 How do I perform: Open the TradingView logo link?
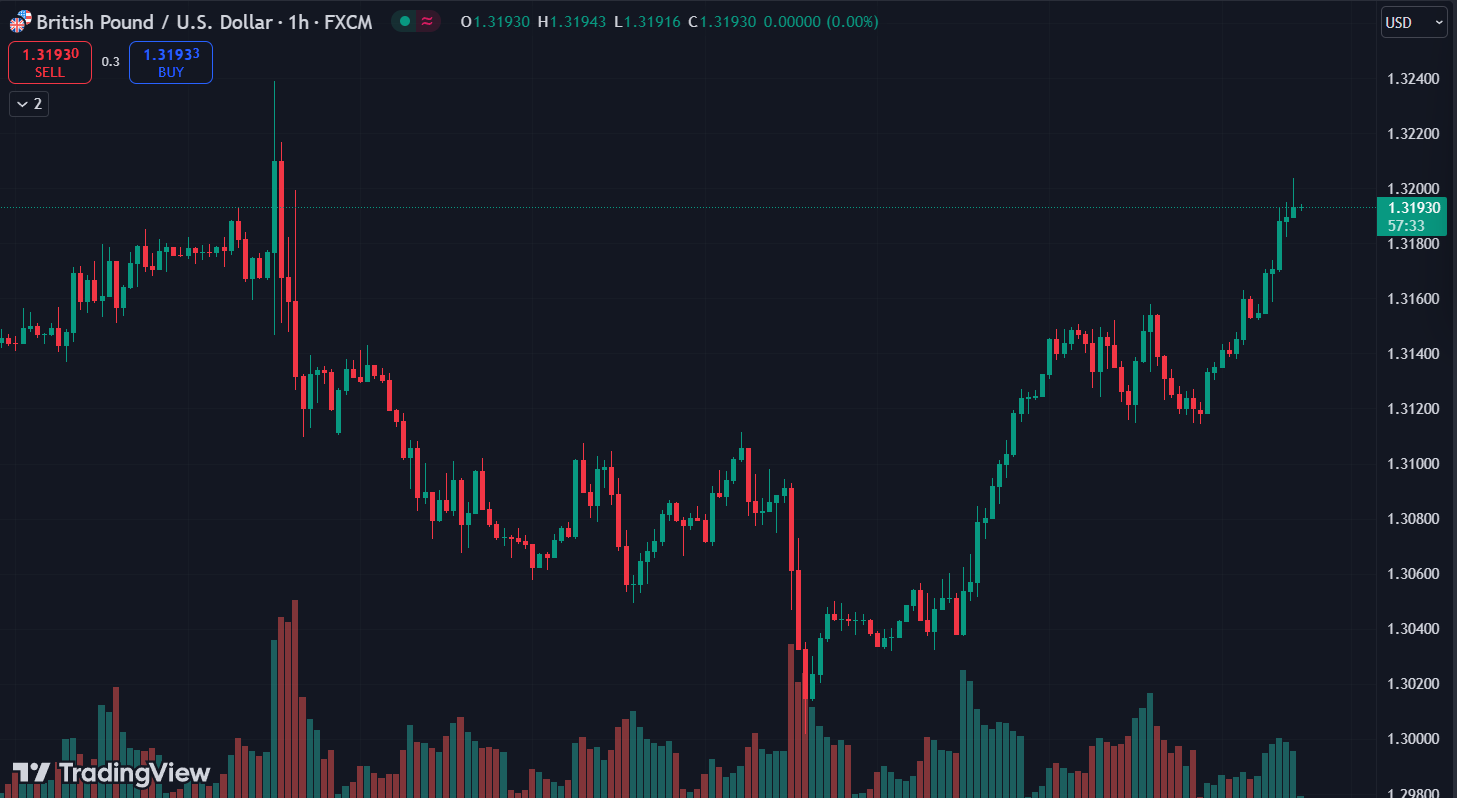point(111,773)
